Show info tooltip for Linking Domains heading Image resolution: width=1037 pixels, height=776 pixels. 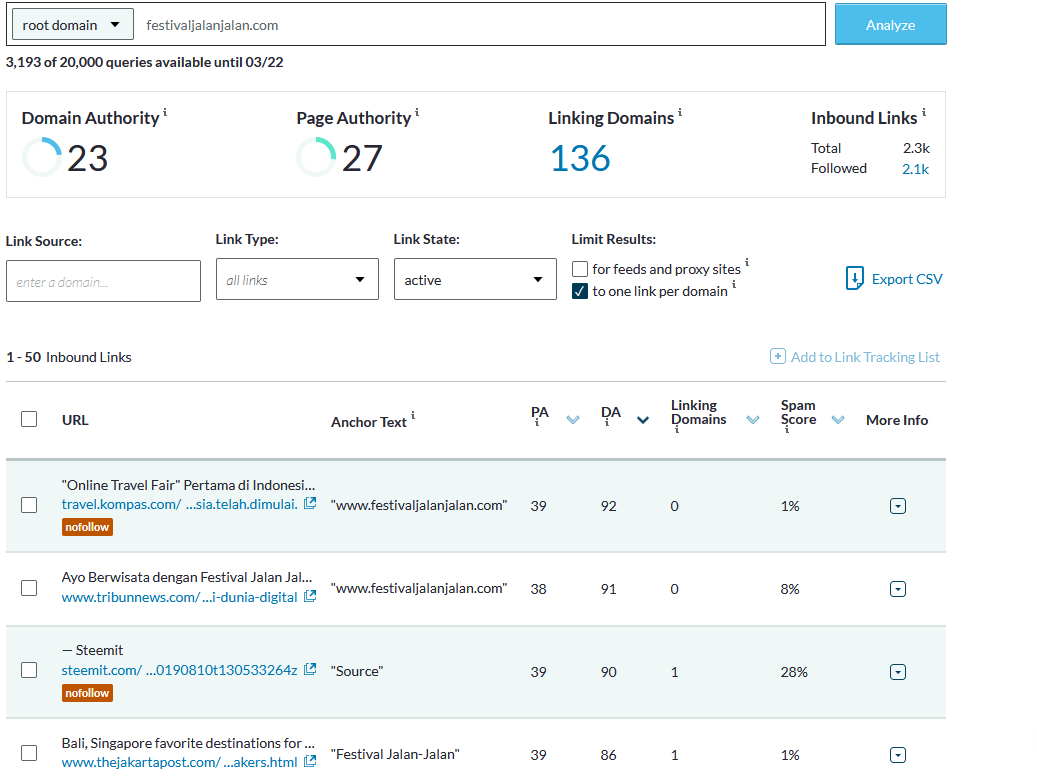(x=680, y=112)
